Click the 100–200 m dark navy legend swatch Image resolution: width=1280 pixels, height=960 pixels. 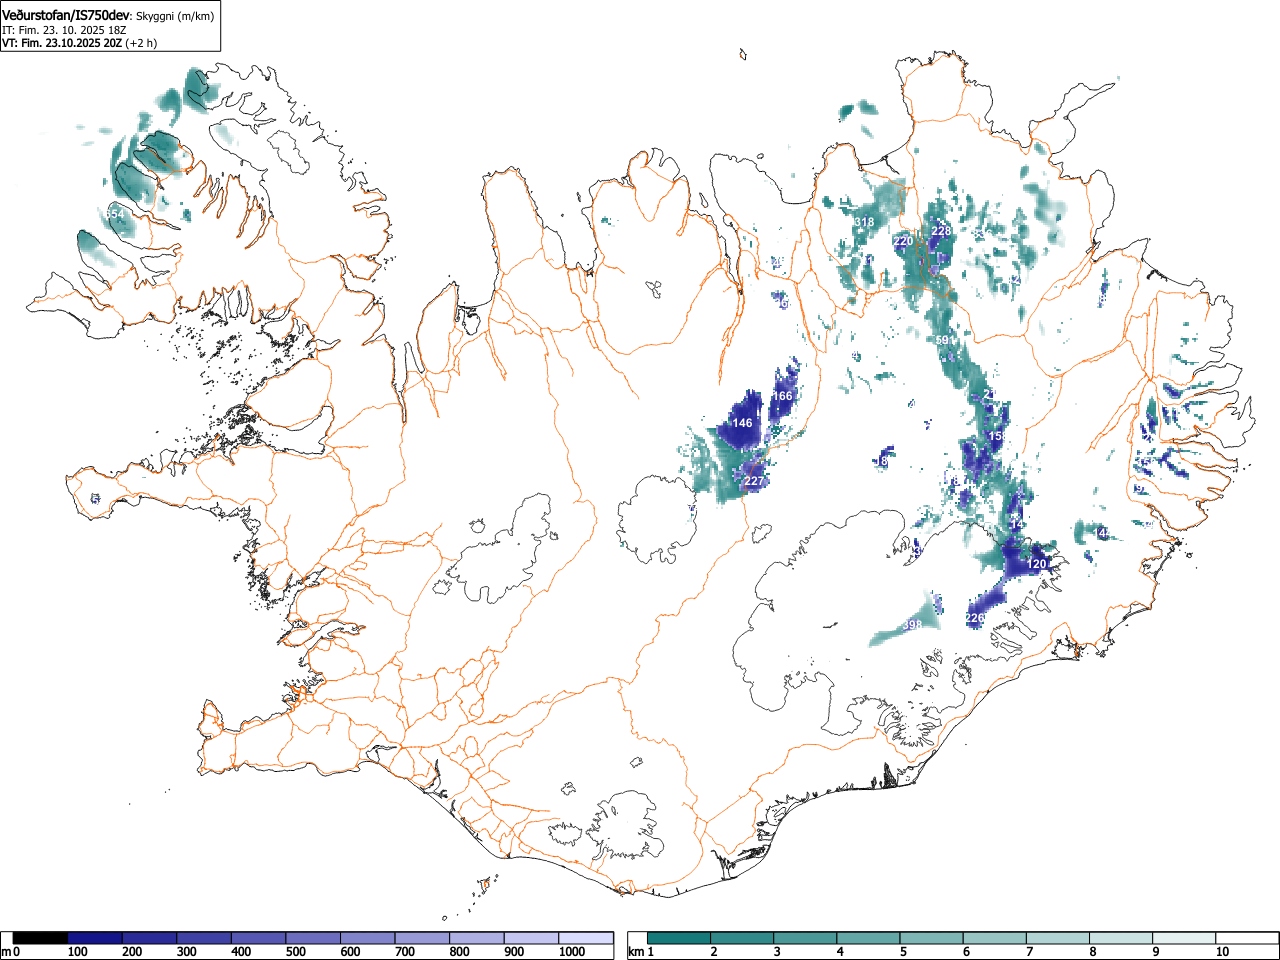(95, 938)
